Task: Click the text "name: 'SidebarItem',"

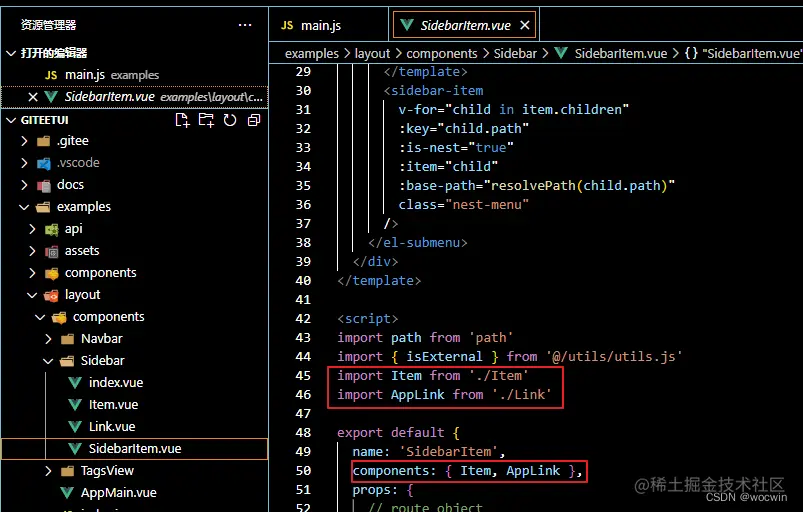Action: (x=429, y=452)
